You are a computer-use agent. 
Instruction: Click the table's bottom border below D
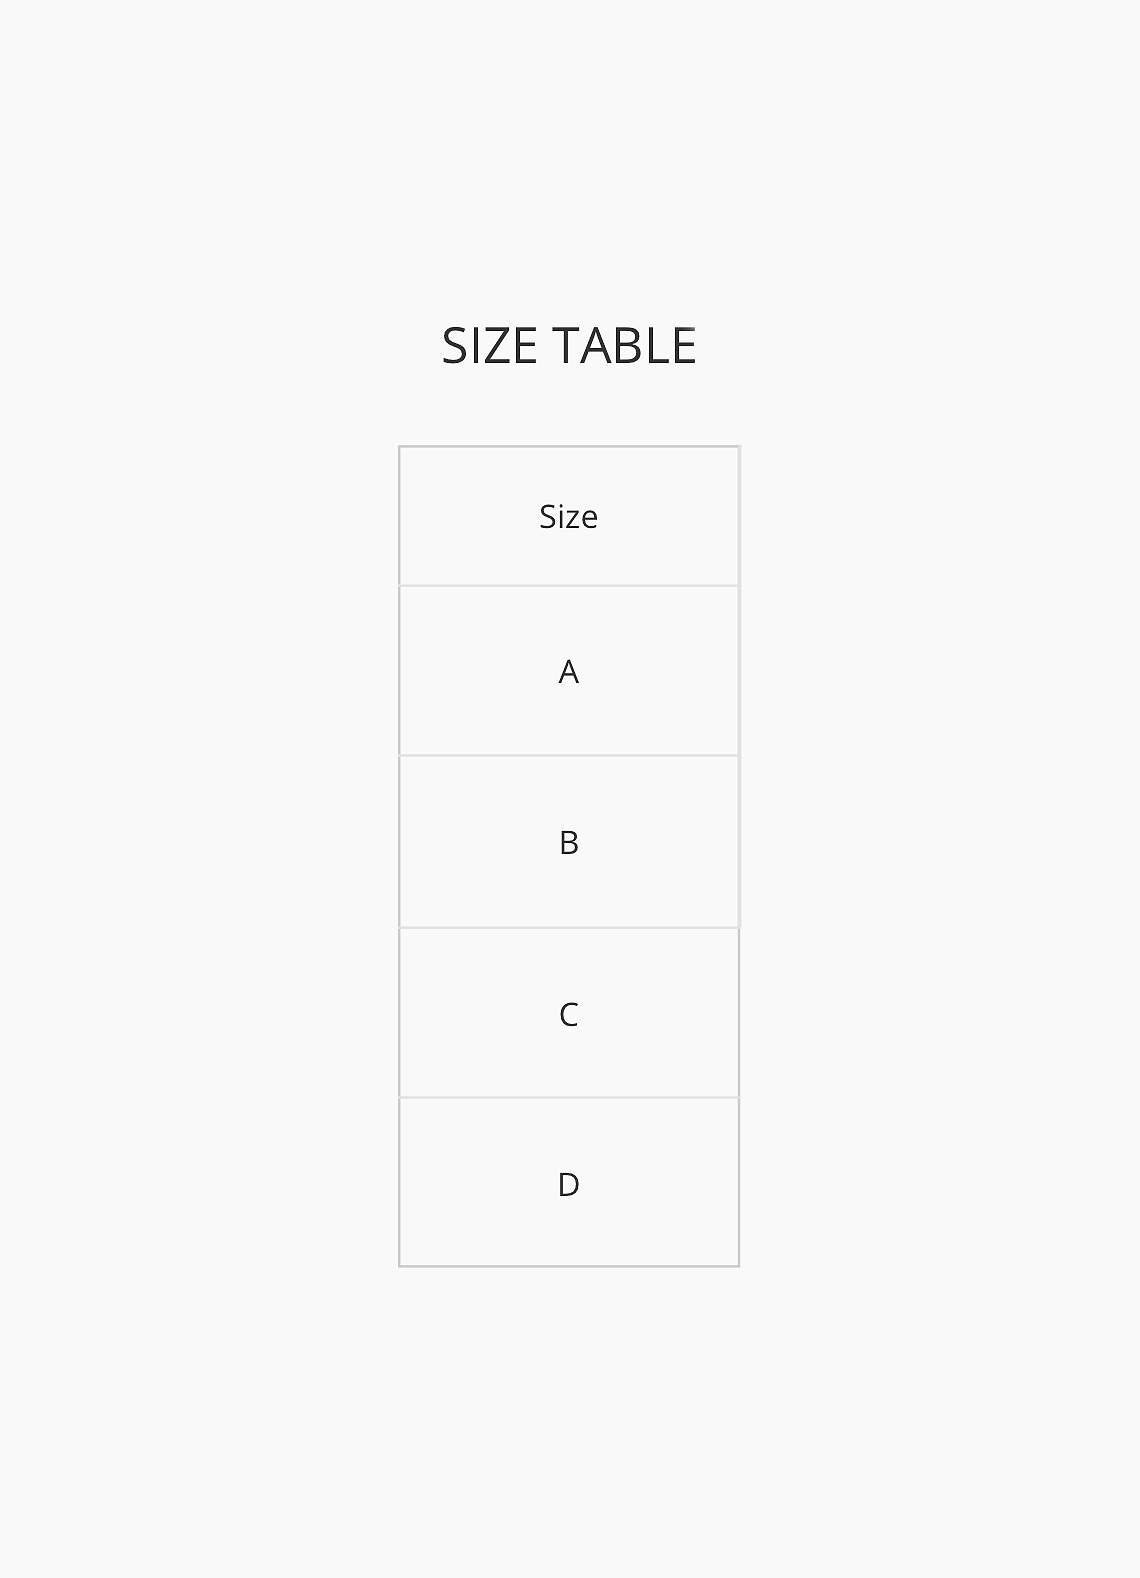point(569,1266)
